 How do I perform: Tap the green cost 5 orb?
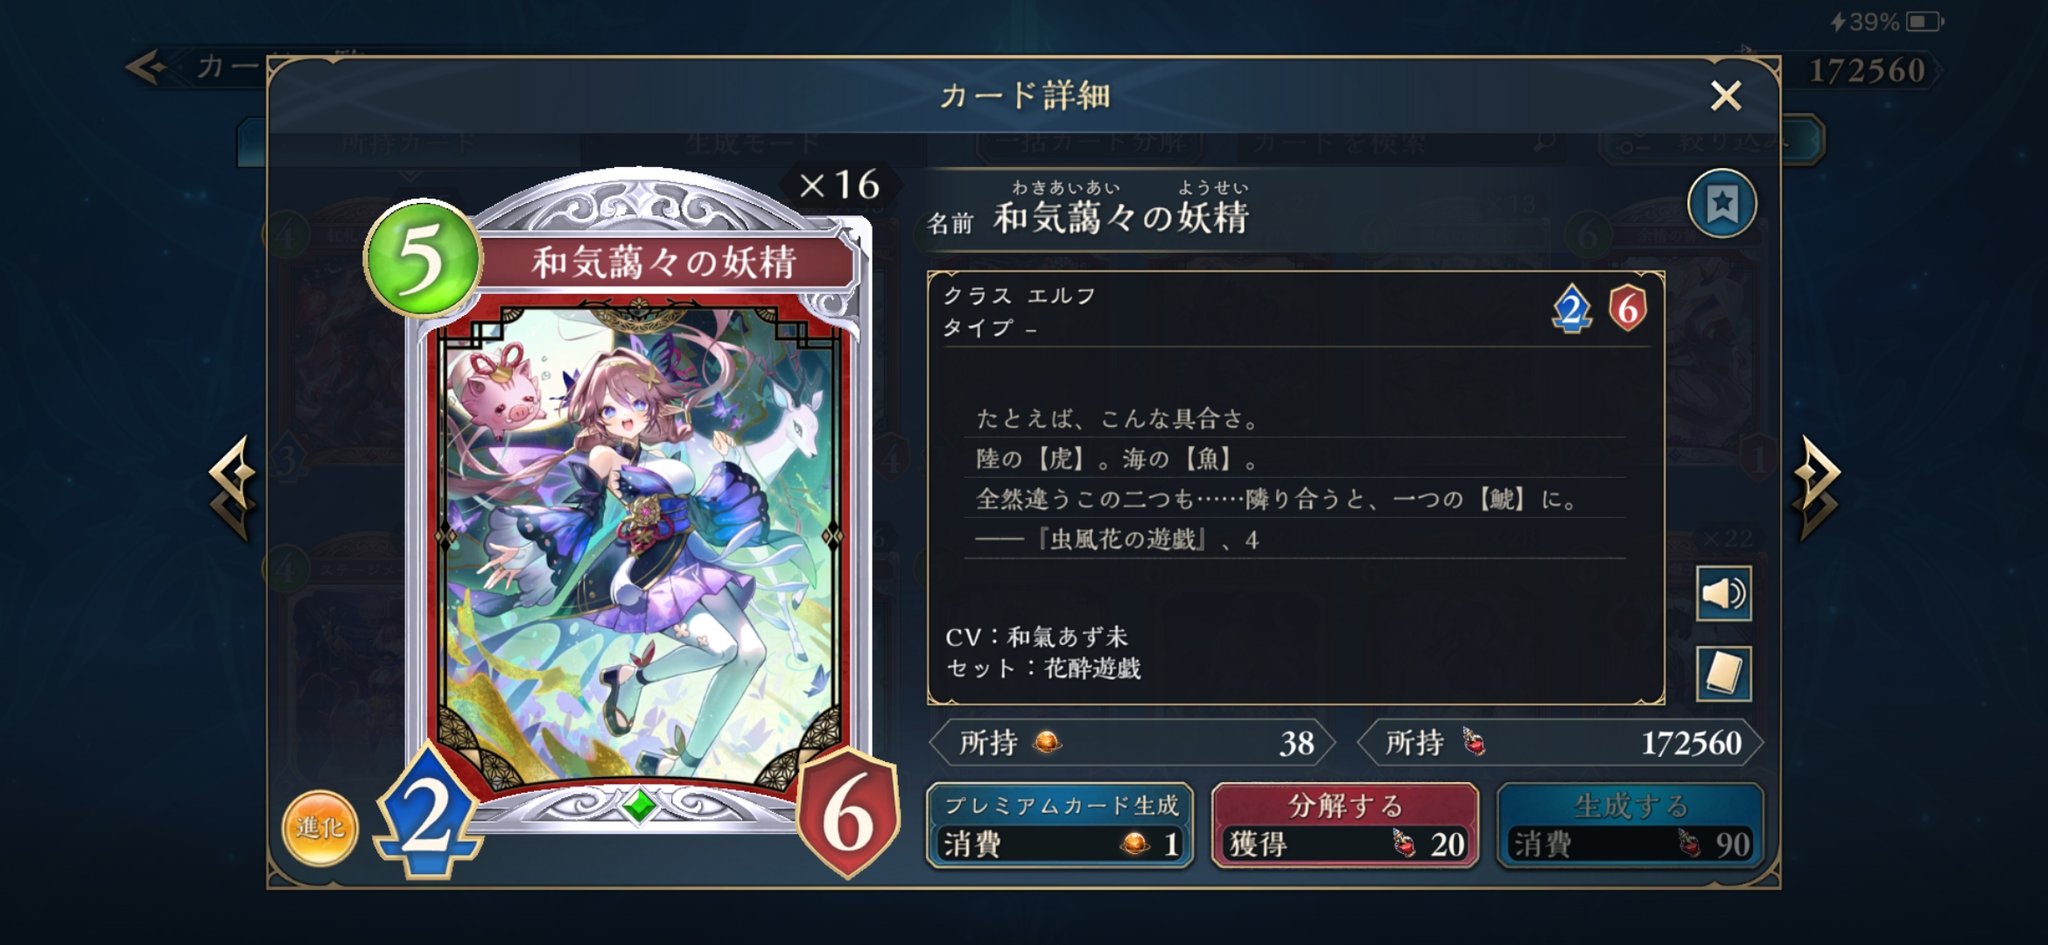coord(422,259)
